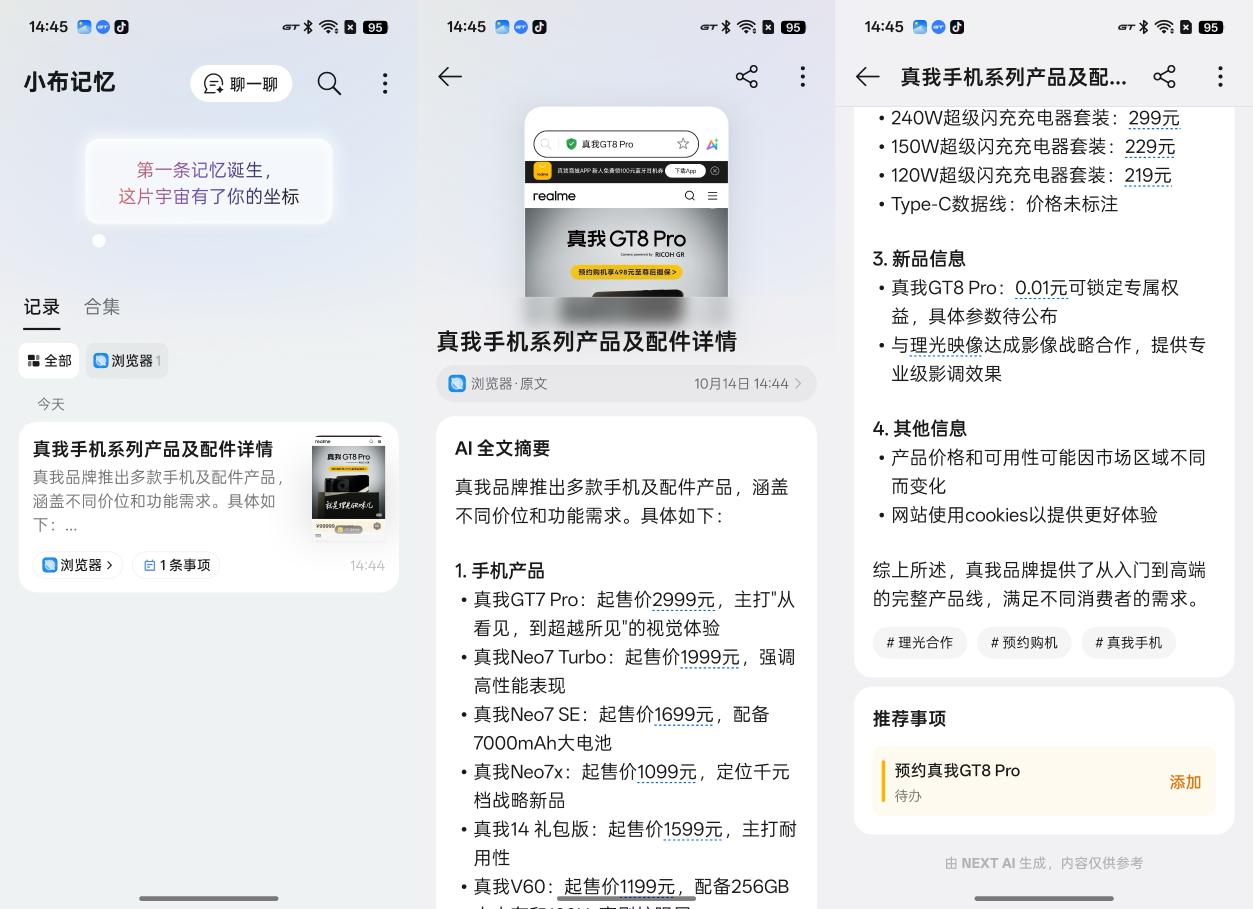Share the 真我手机系列 article via the share icon
The height and width of the screenshot is (909, 1253).
(x=747, y=76)
